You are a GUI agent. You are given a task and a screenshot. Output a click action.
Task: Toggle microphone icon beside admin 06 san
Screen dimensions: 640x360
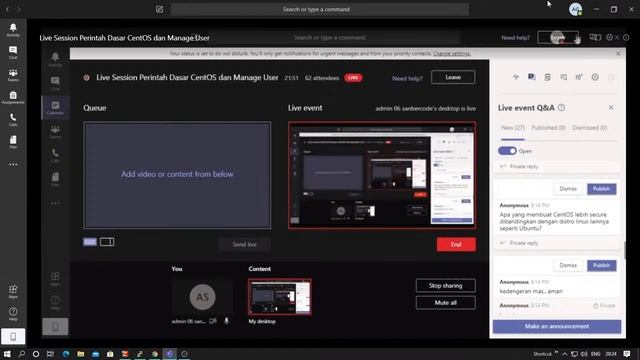click(x=227, y=321)
